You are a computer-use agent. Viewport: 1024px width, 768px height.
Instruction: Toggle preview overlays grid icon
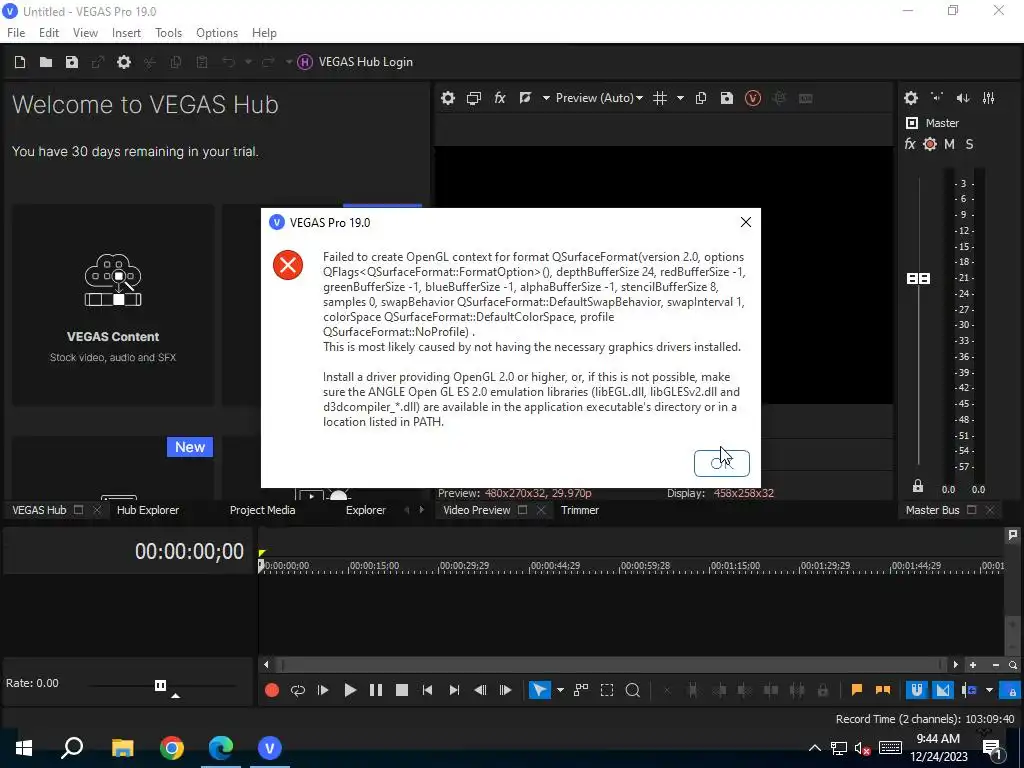point(660,98)
